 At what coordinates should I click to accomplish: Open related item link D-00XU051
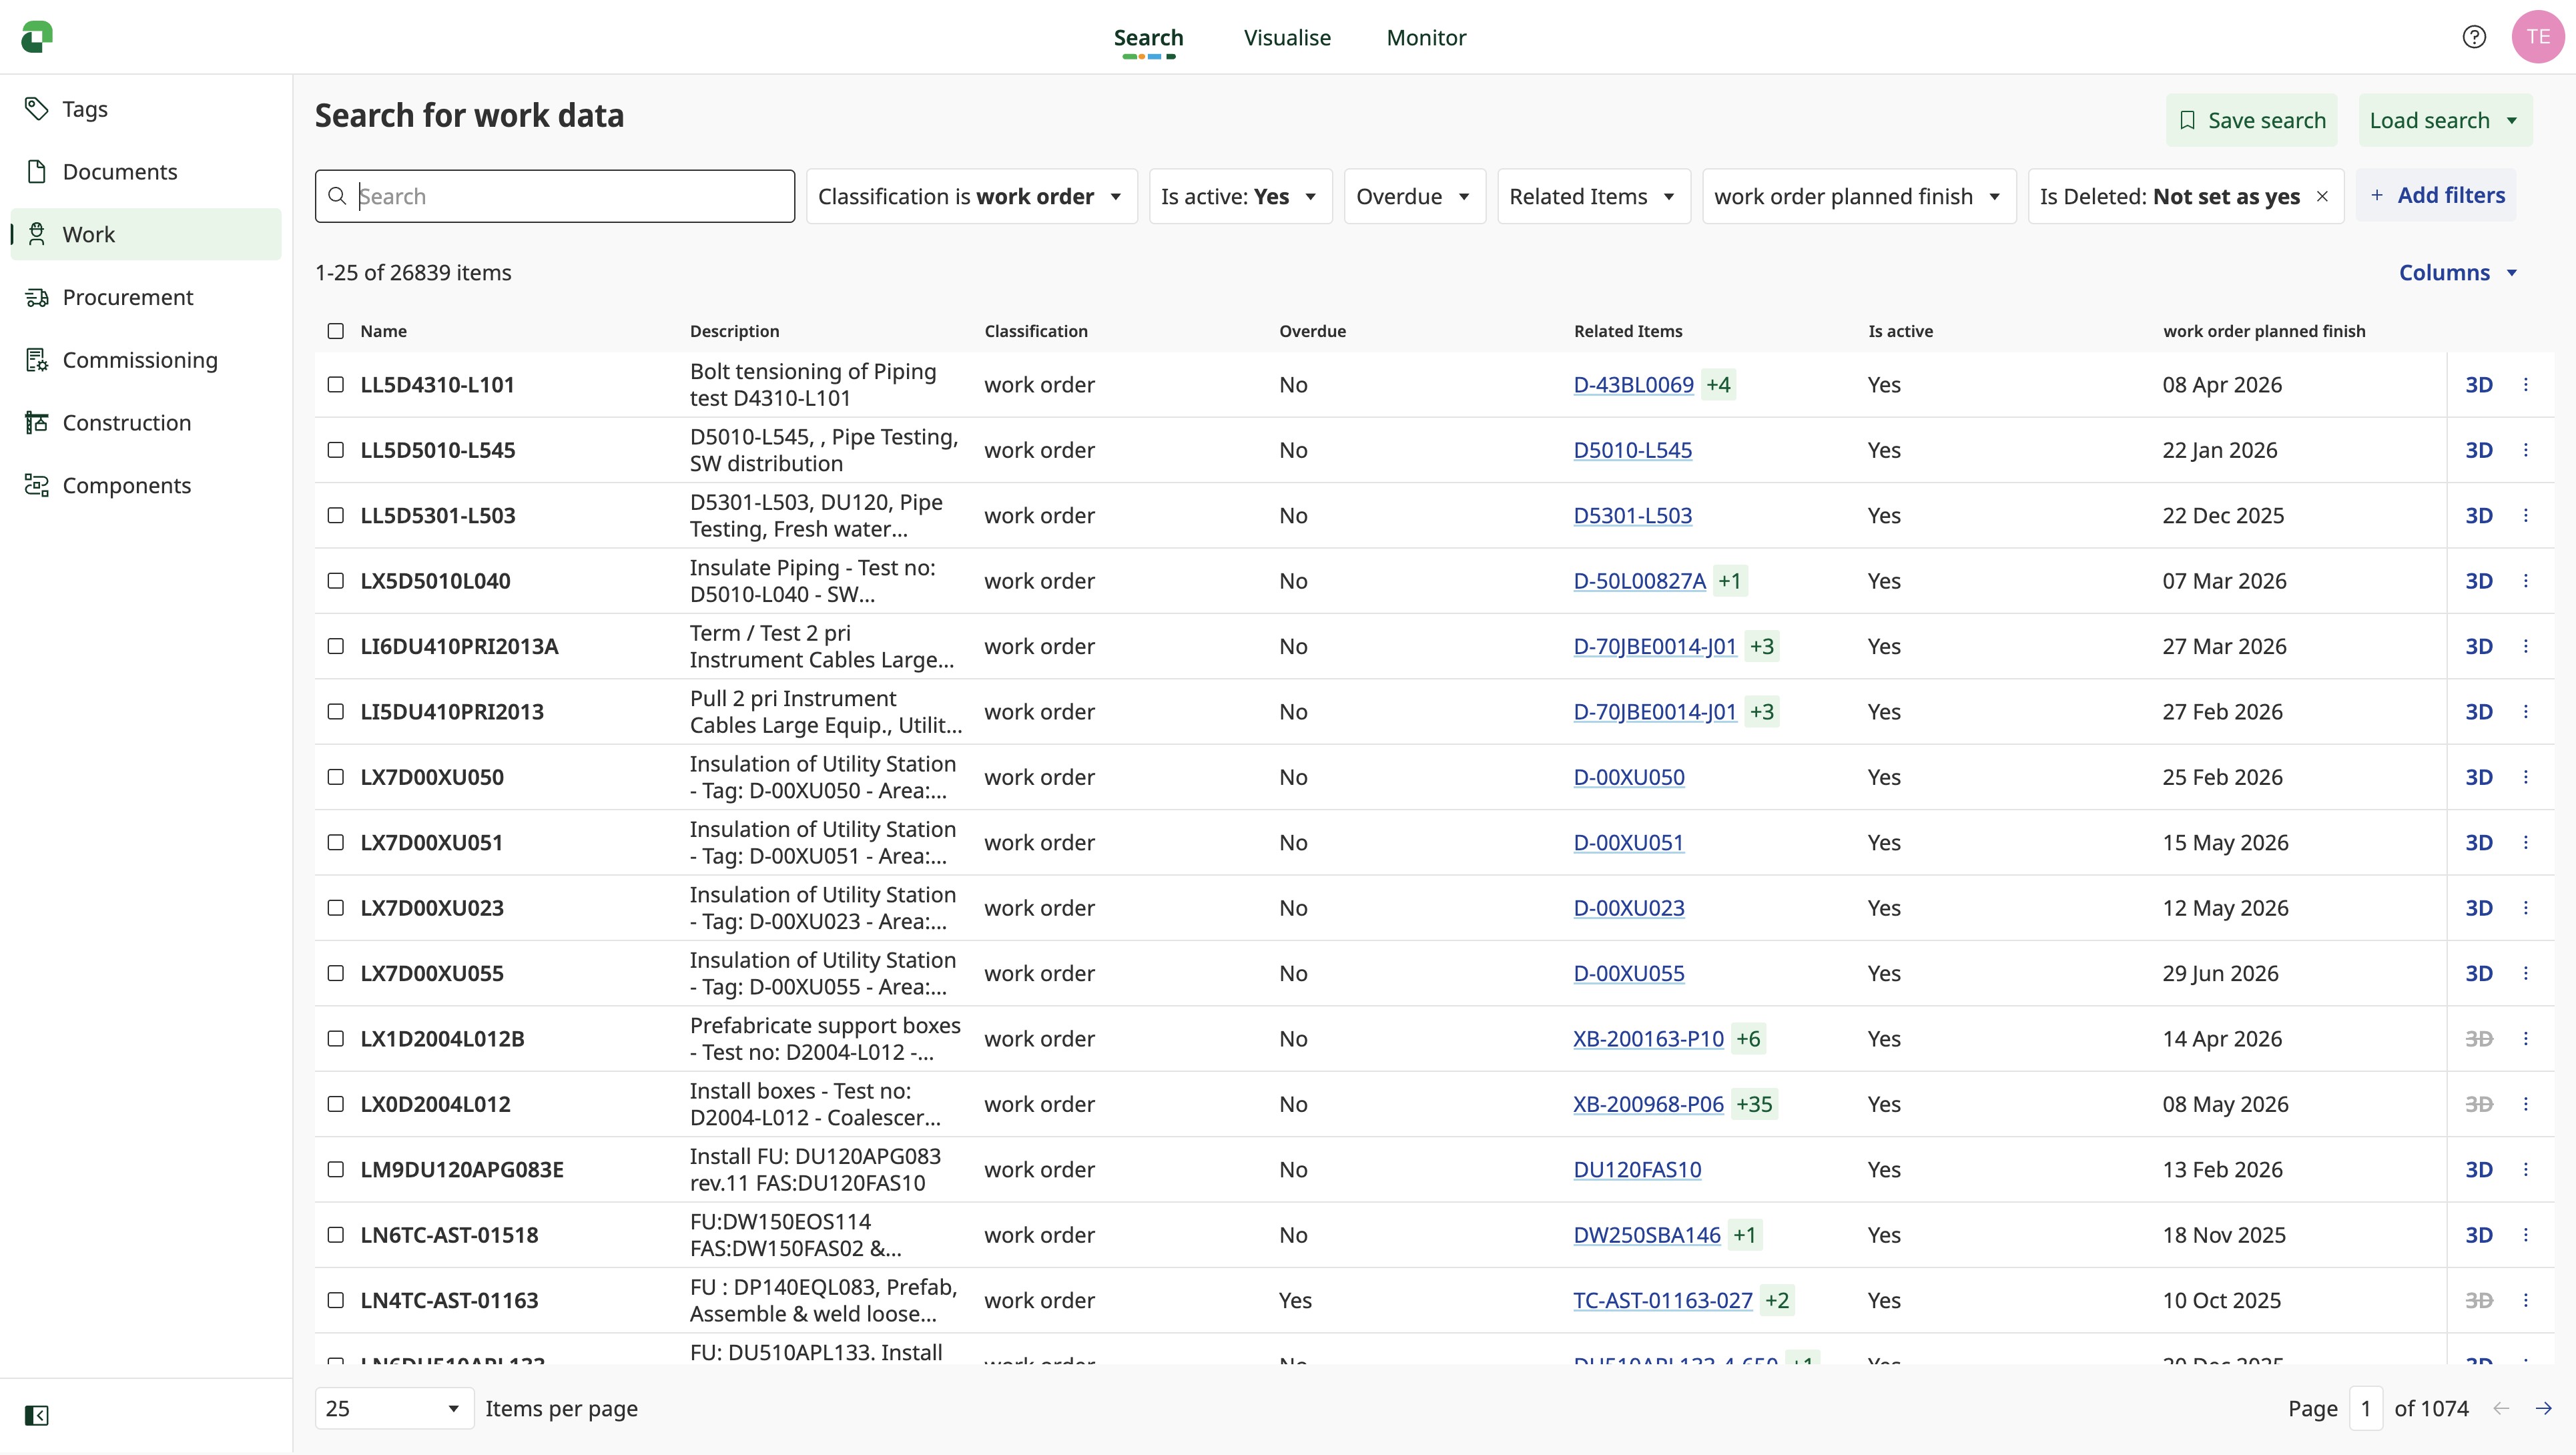pyautogui.click(x=1628, y=843)
